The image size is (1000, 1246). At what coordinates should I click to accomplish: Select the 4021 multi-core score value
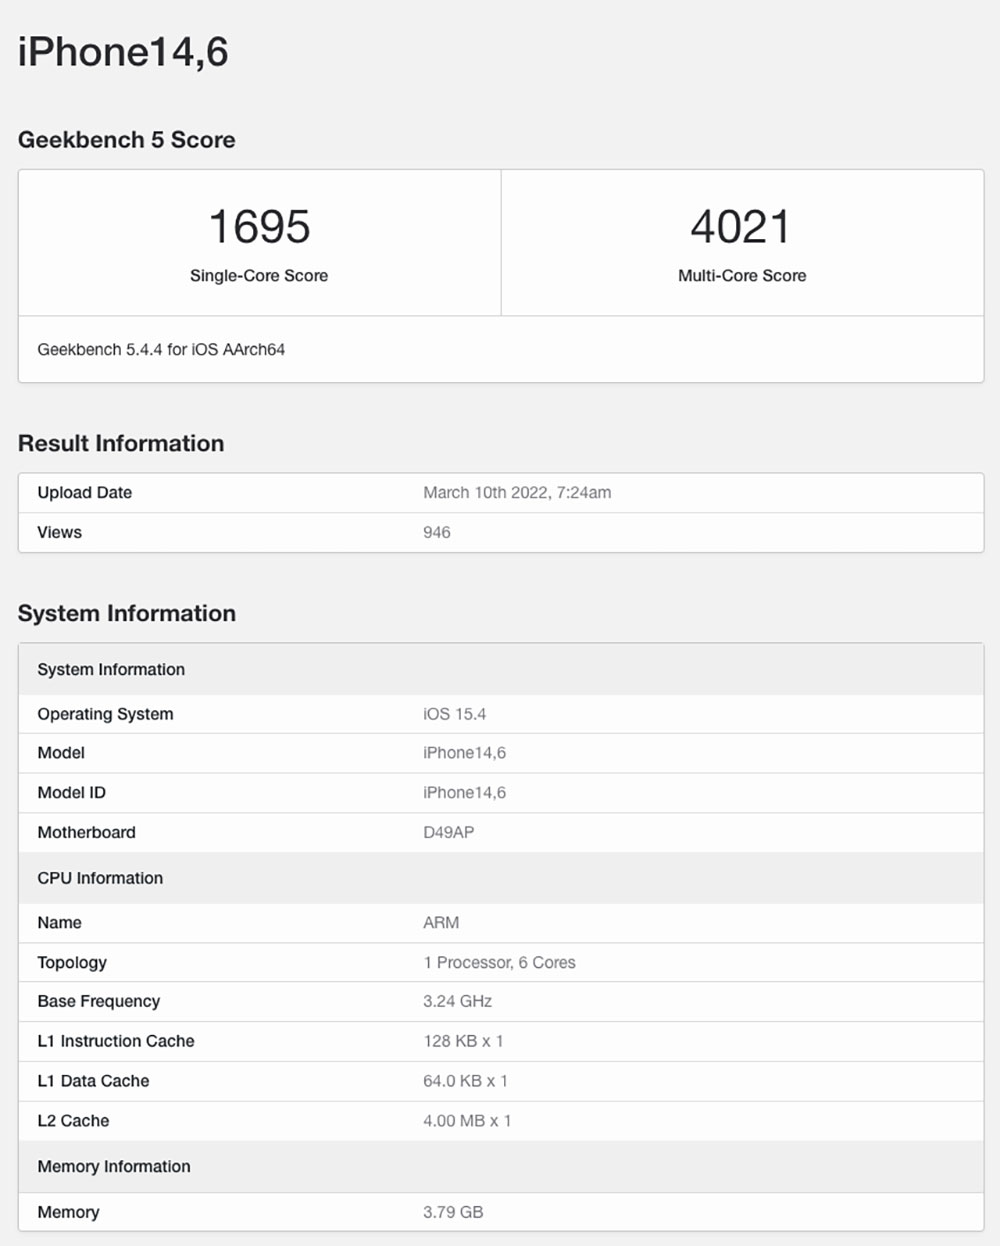pyautogui.click(x=741, y=227)
